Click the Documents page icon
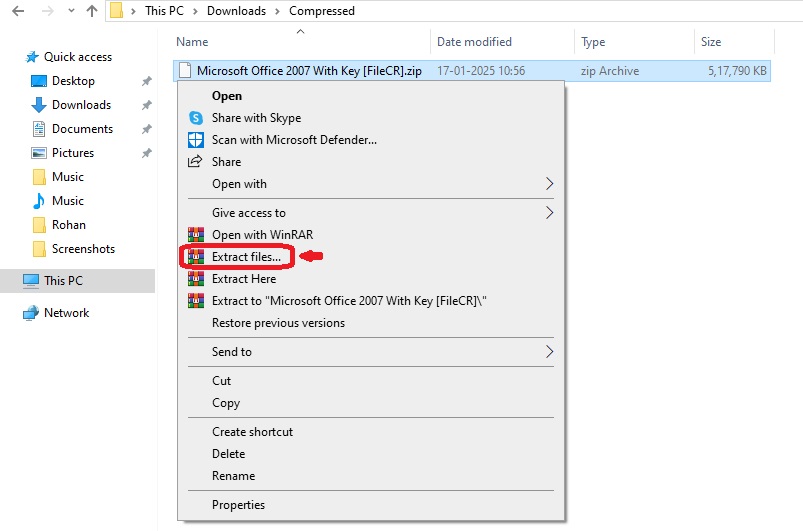Viewport: 803px width, 531px height. 39,129
